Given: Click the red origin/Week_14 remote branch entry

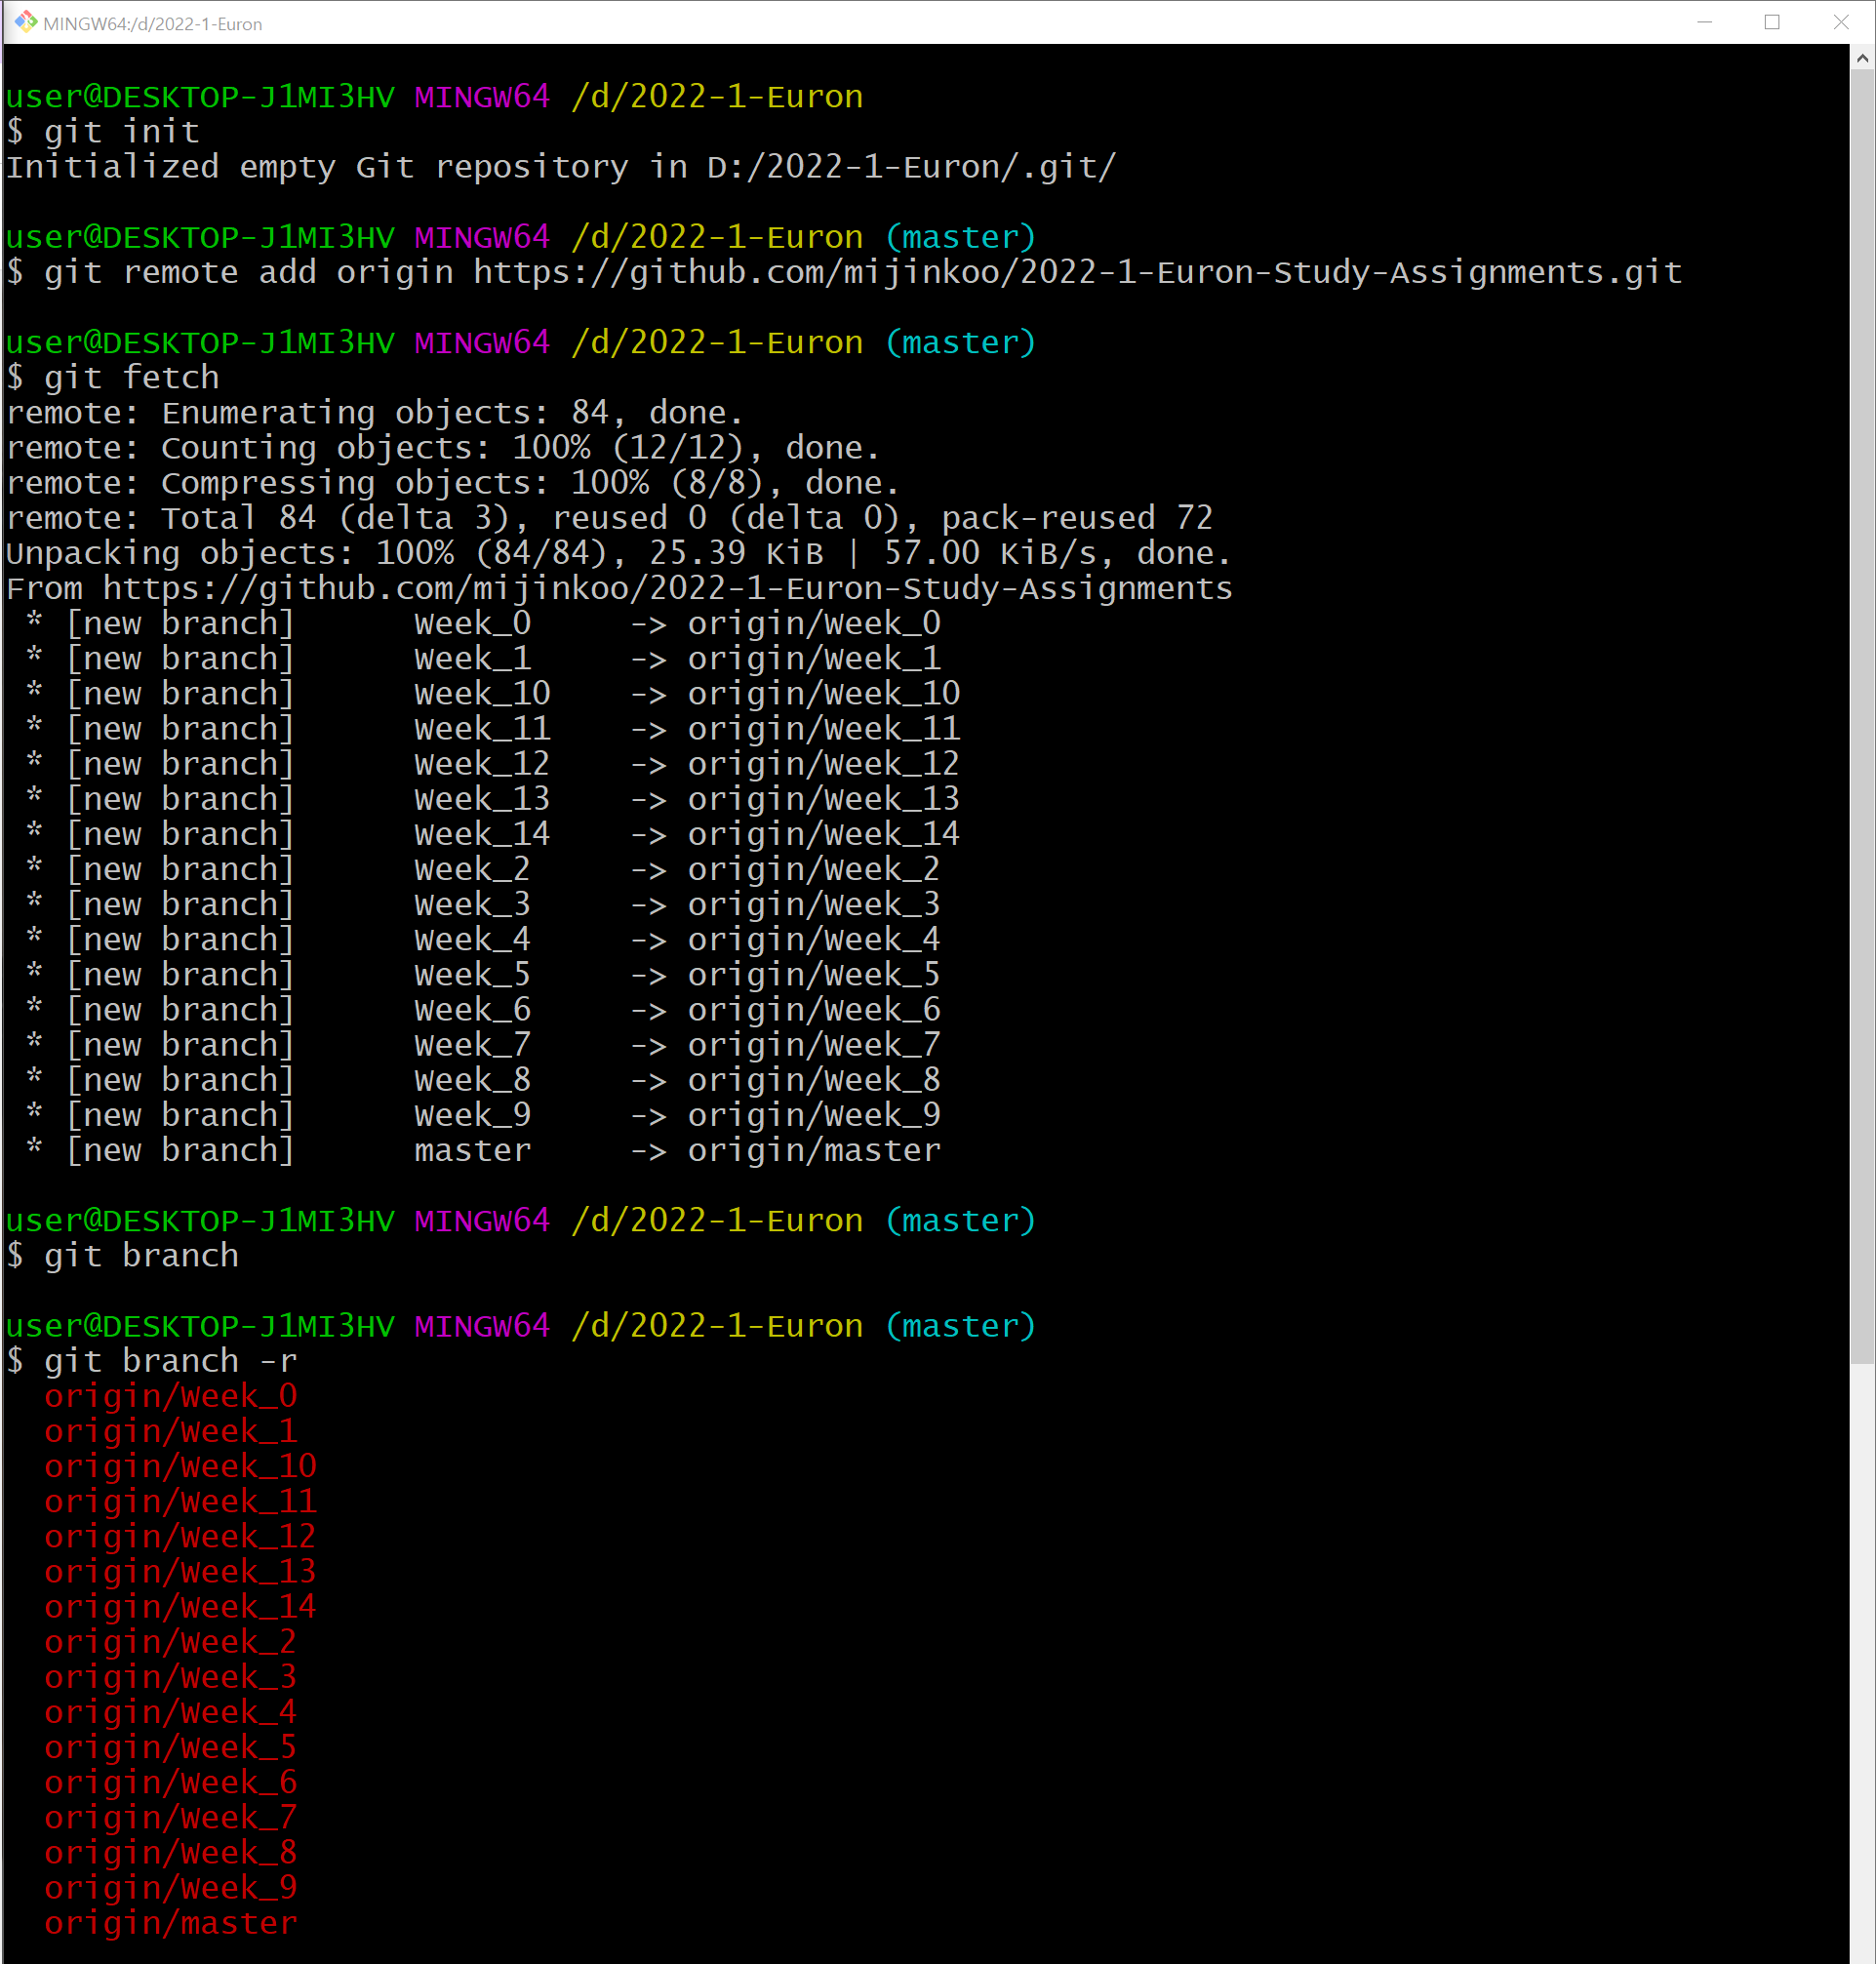Looking at the screenshot, I should 180,1607.
